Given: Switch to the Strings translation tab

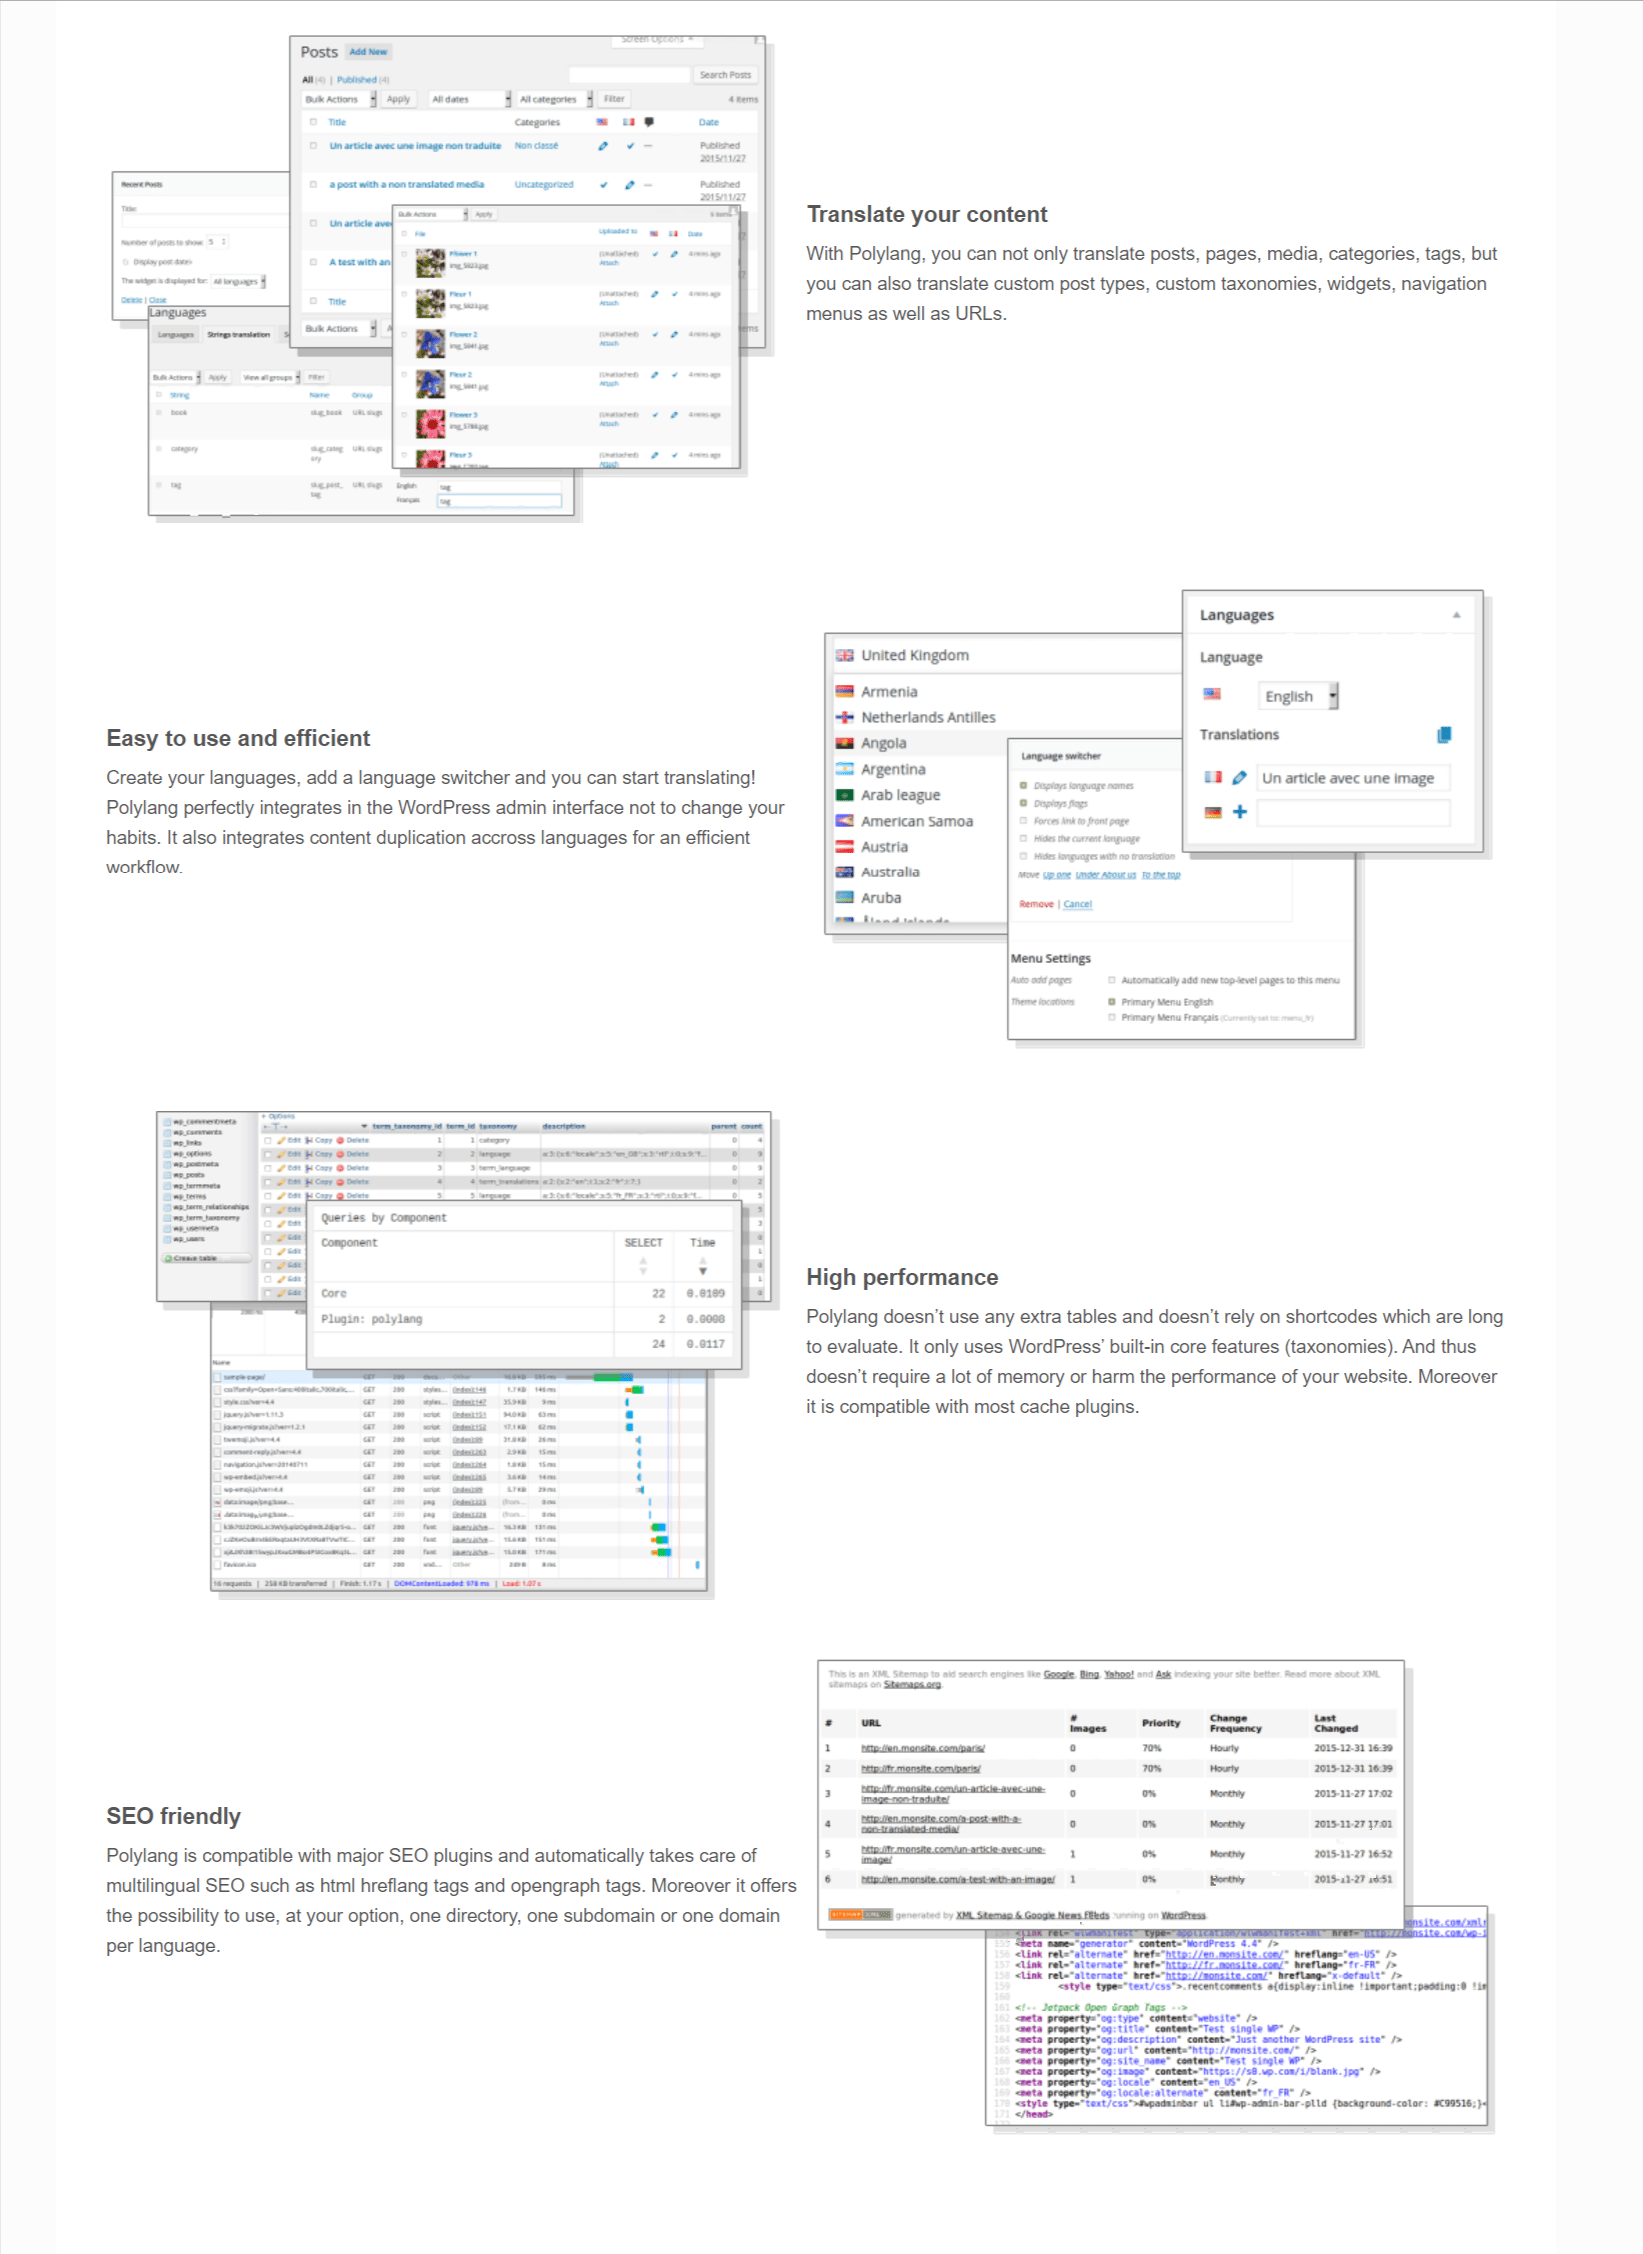Looking at the screenshot, I should click(238, 335).
